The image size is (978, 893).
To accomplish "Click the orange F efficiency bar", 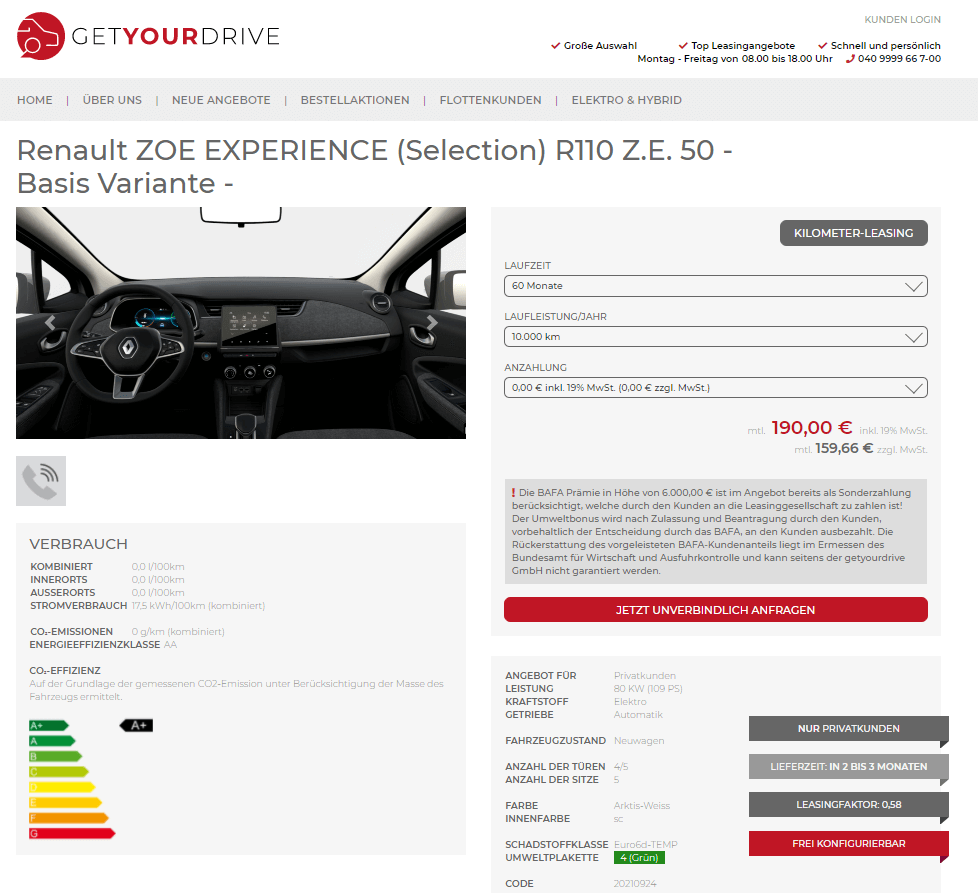I will pos(69,818).
